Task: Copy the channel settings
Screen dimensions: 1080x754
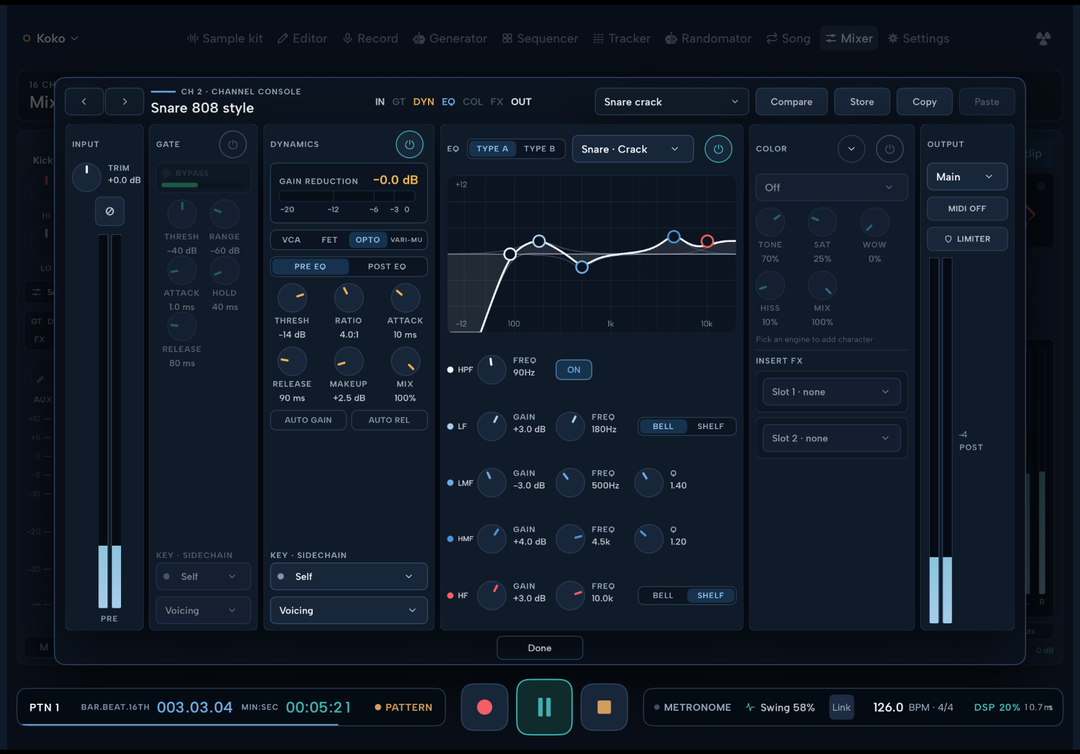Action: coord(924,102)
